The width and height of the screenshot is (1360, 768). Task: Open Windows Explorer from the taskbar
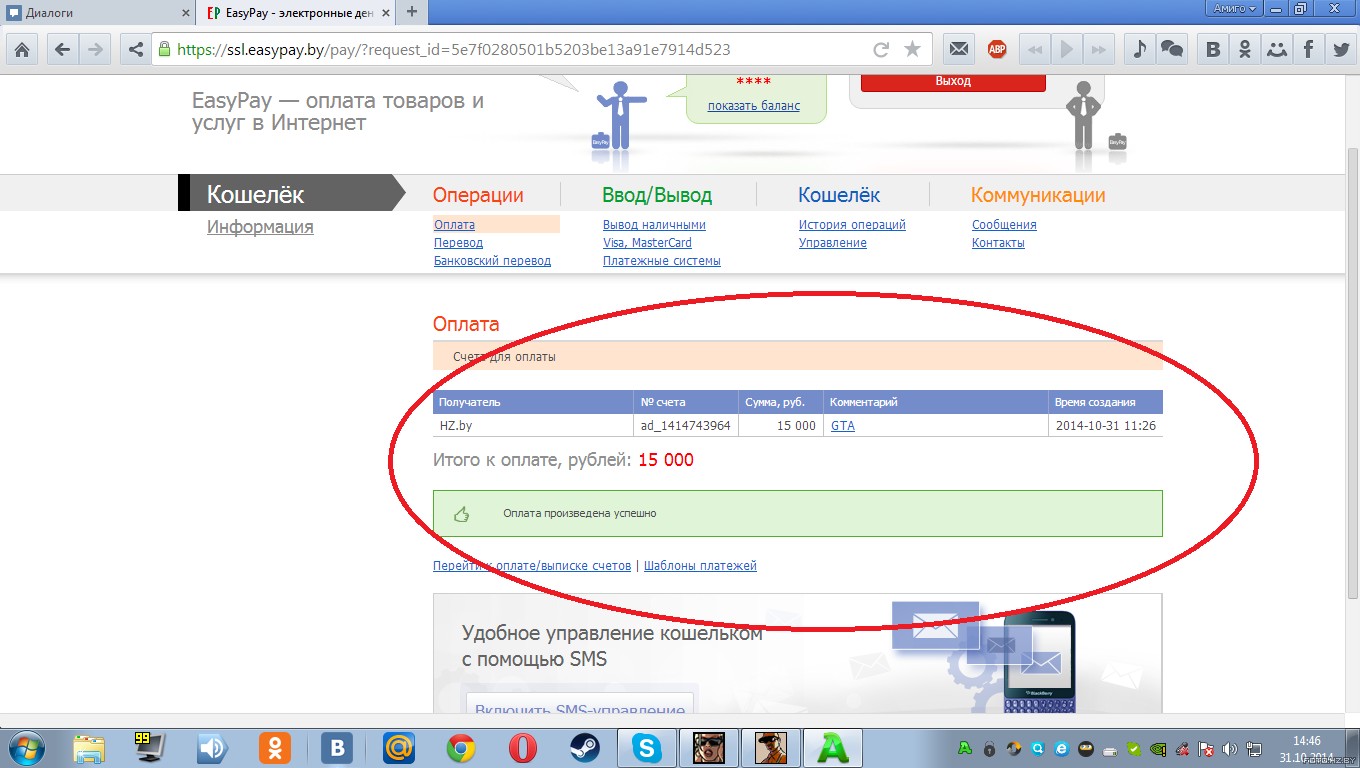[89, 748]
